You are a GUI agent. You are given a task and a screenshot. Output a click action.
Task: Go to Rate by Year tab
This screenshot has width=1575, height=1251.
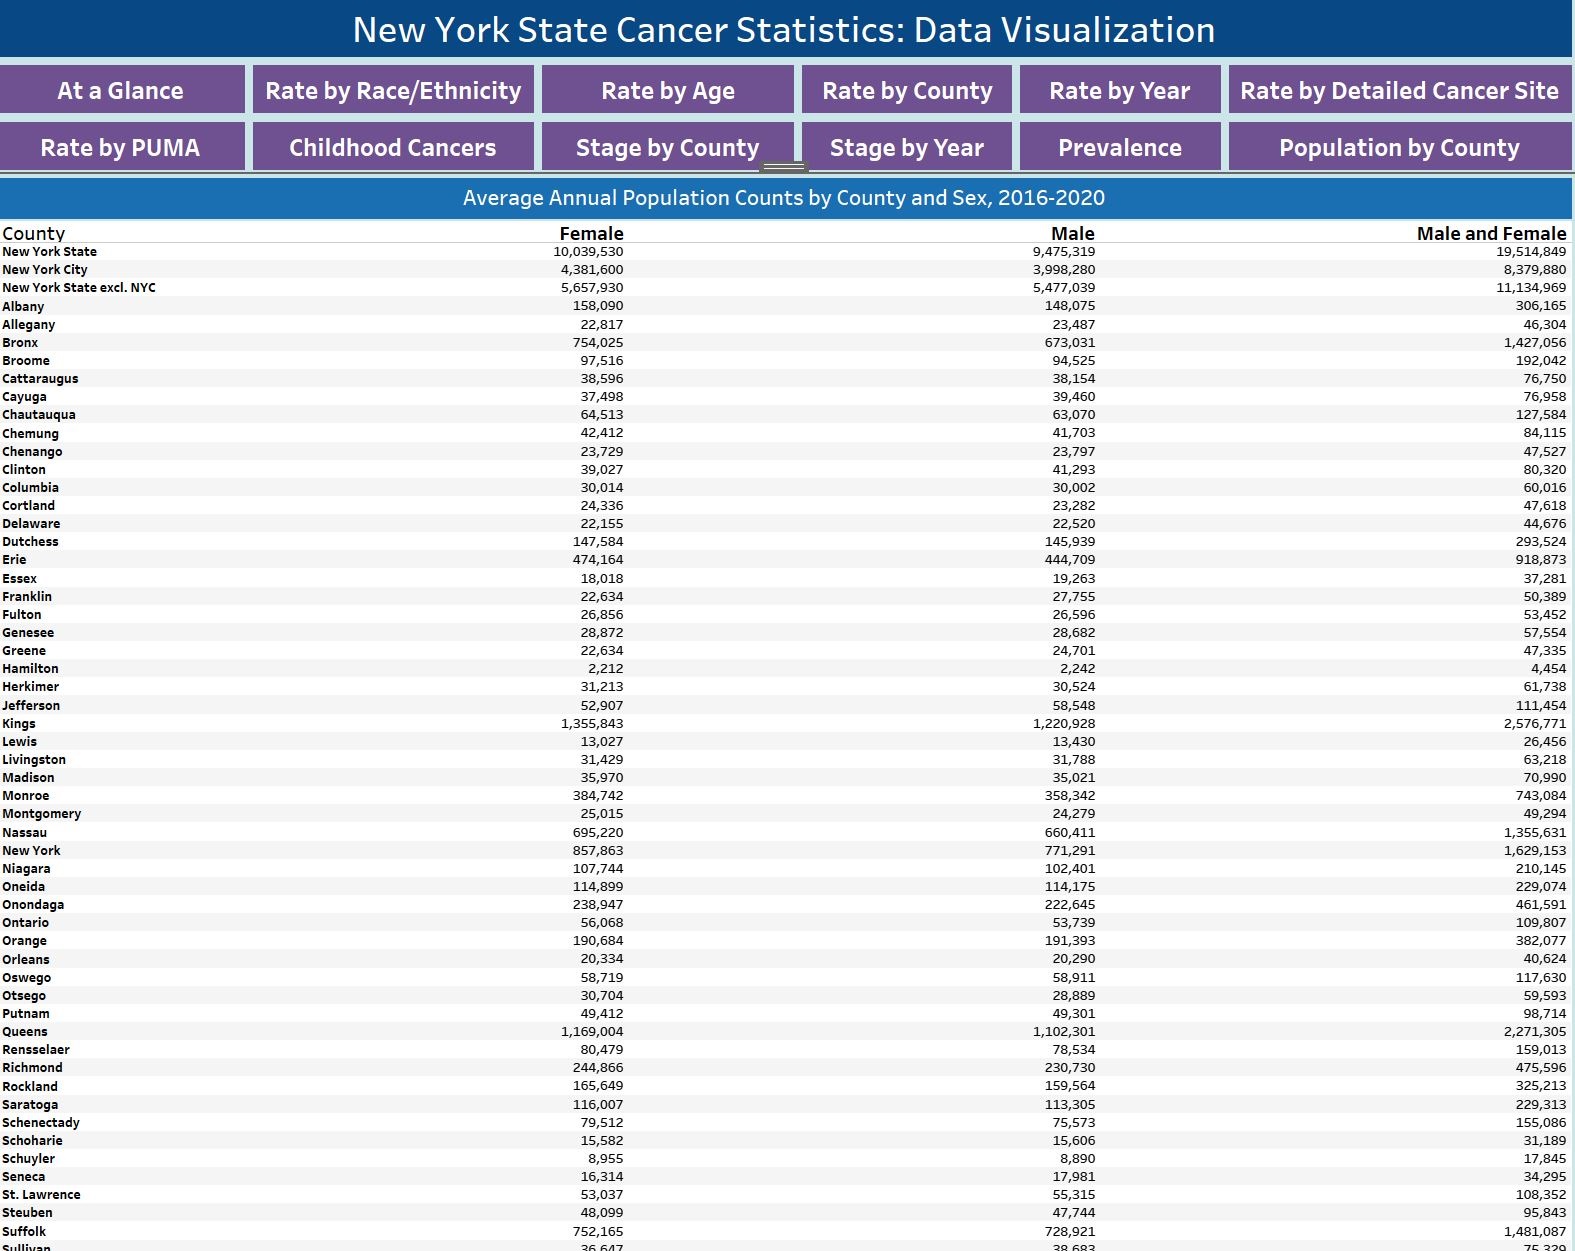click(x=1120, y=90)
